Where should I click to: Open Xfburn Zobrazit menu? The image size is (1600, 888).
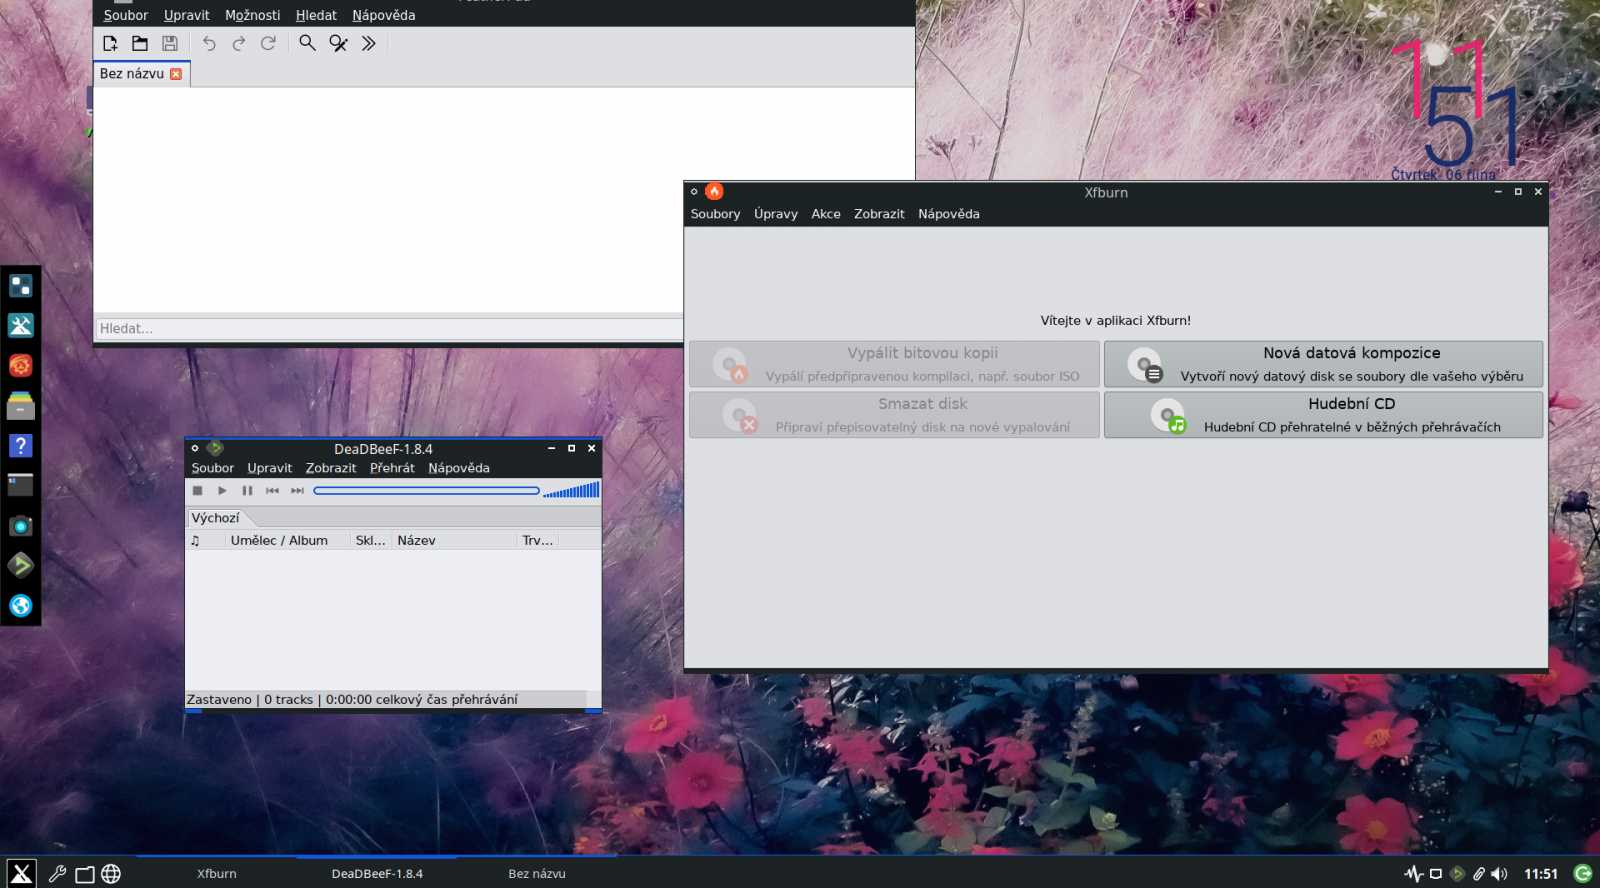tap(879, 214)
